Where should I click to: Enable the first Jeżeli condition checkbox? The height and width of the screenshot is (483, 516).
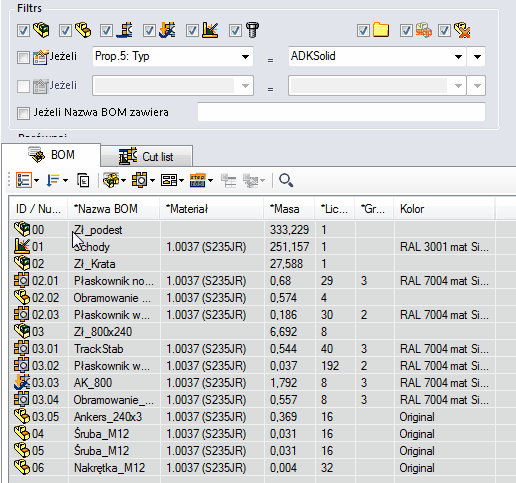23,57
